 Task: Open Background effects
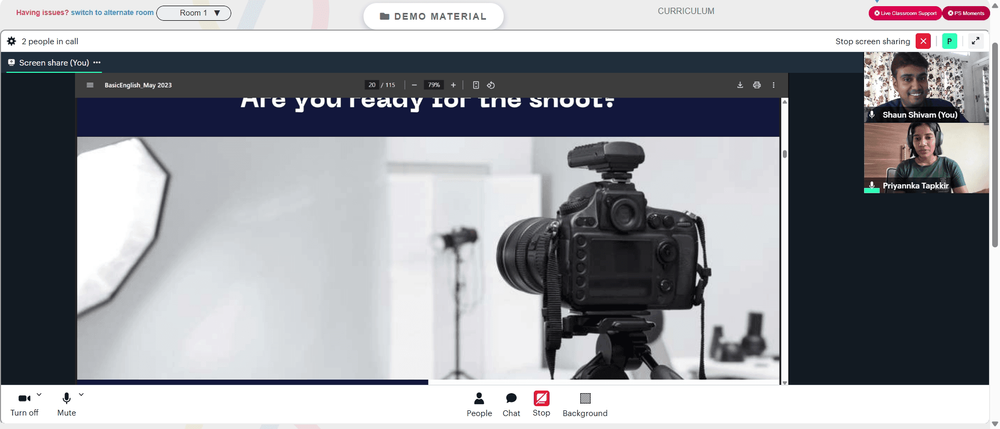pyautogui.click(x=585, y=405)
